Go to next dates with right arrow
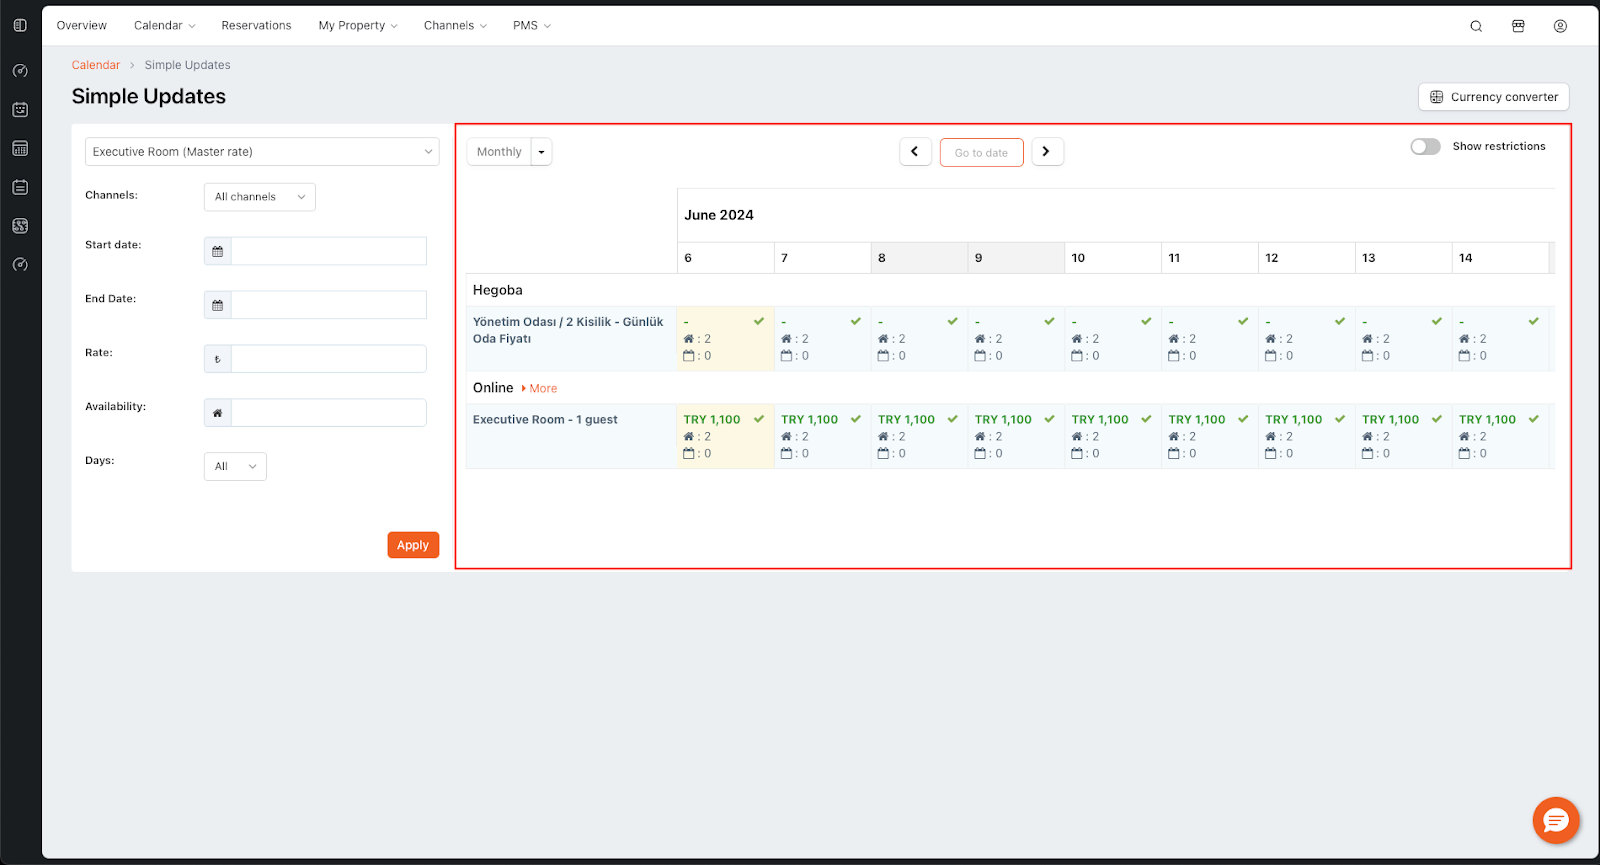 coord(1047,152)
